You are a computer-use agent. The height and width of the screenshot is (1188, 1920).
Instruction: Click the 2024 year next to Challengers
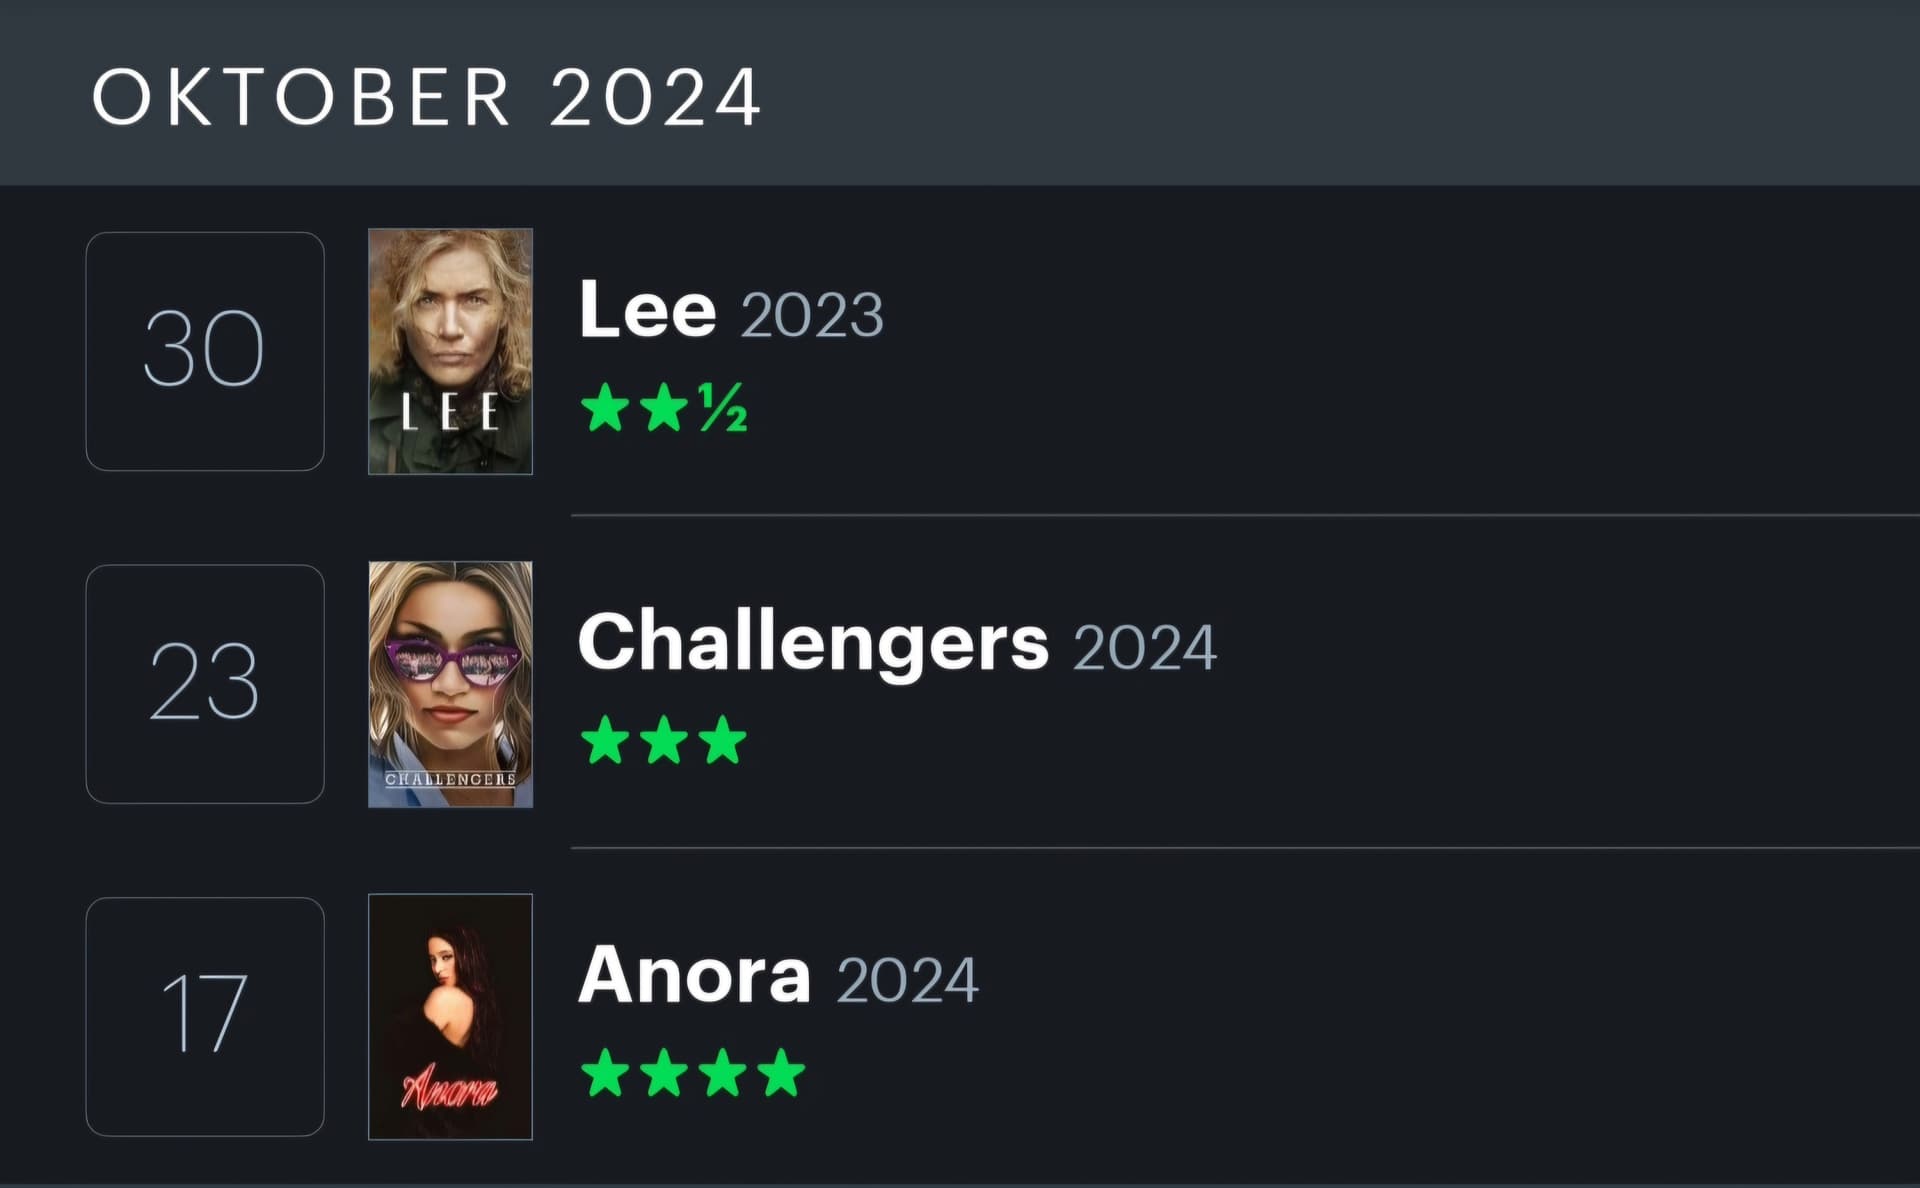1145,648
